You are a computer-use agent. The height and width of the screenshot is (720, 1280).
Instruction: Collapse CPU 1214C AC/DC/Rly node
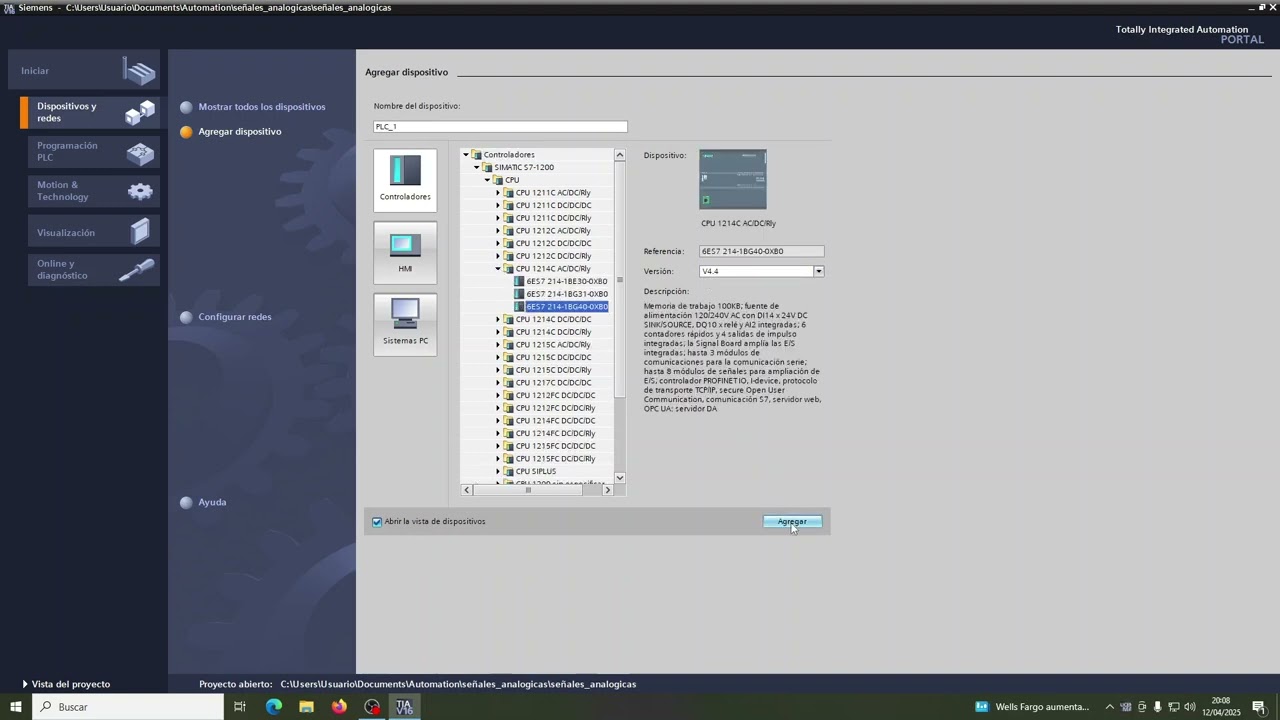pyautogui.click(x=498, y=269)
